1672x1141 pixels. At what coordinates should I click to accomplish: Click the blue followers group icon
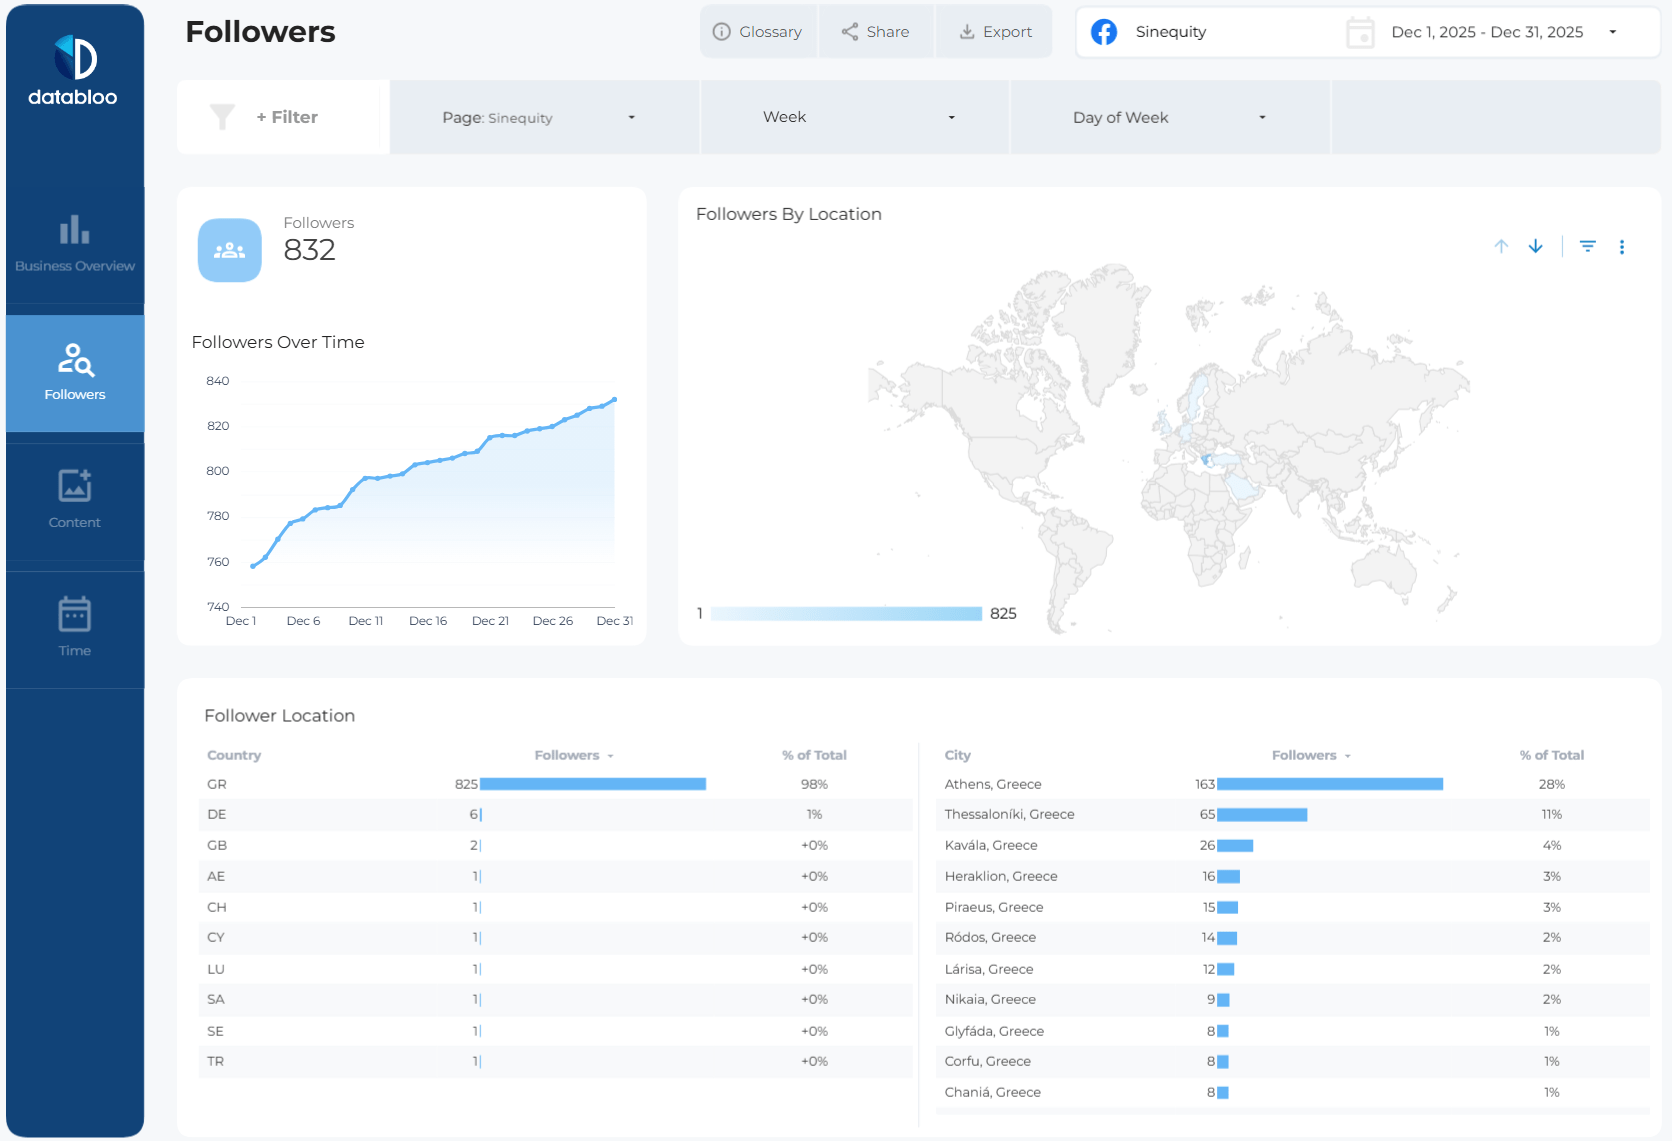tap(230, 250)
